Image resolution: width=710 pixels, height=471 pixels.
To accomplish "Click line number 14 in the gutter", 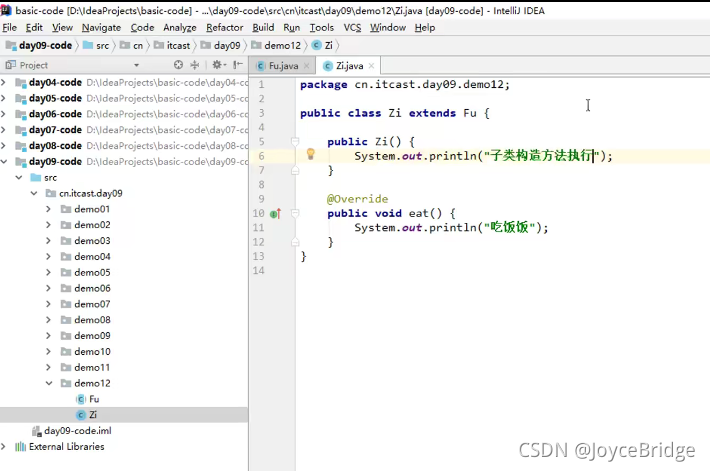I will pyautogui.click(x=259, y=271).
